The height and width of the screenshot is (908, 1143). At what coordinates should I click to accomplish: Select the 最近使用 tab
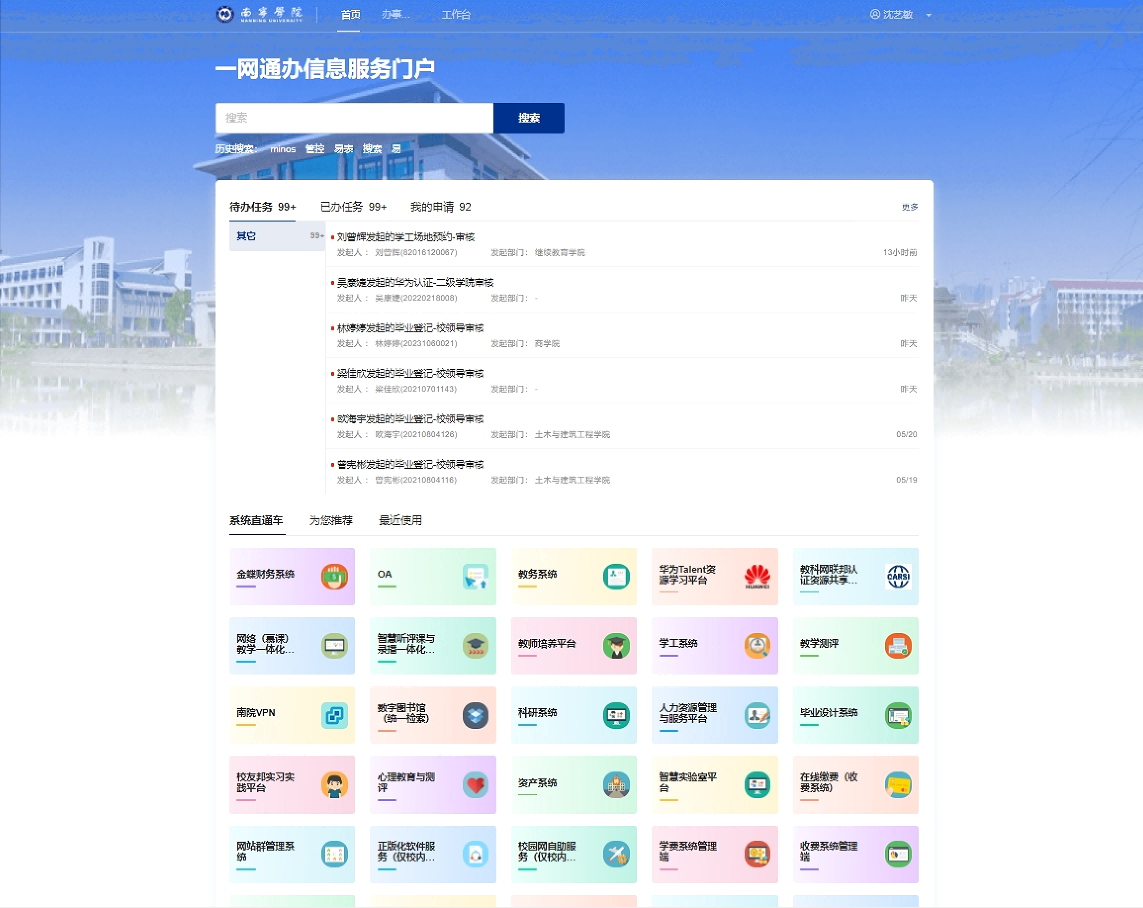pos(400,520)
